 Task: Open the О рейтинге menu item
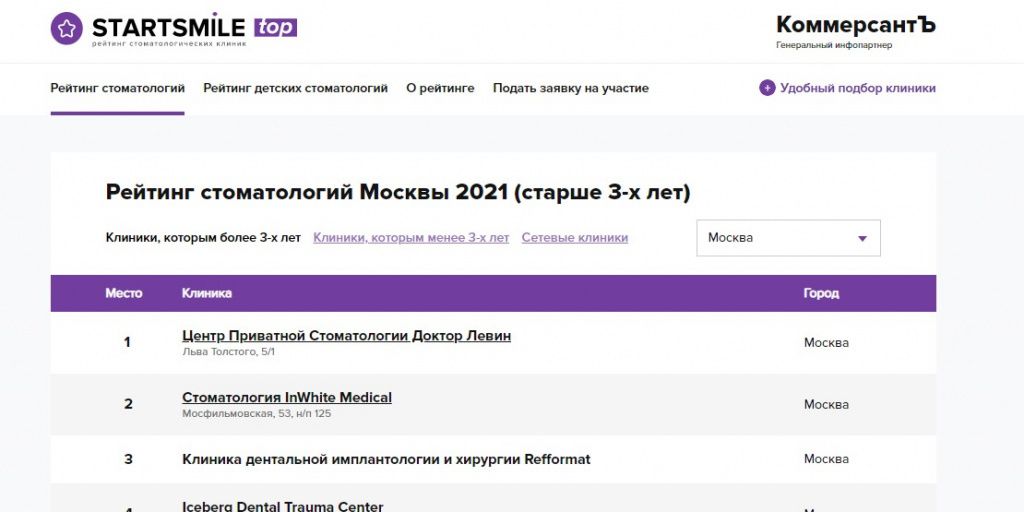pos(440,88)
